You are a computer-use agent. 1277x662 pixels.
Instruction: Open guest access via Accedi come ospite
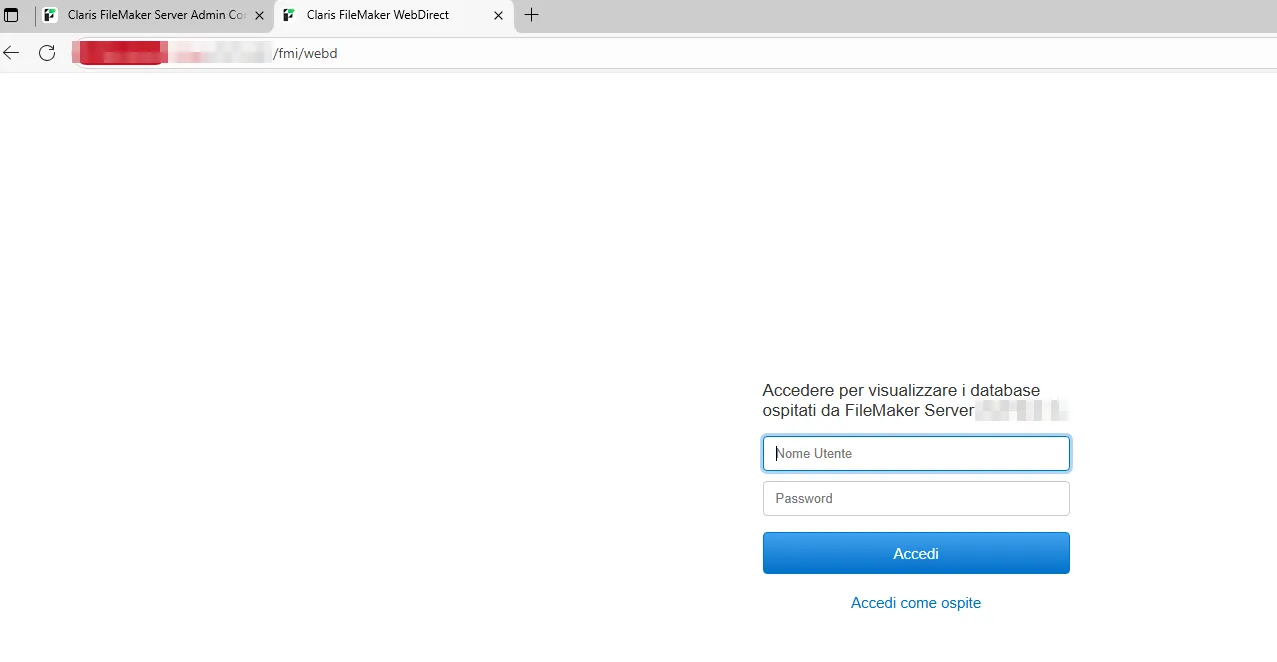(916, 602)
